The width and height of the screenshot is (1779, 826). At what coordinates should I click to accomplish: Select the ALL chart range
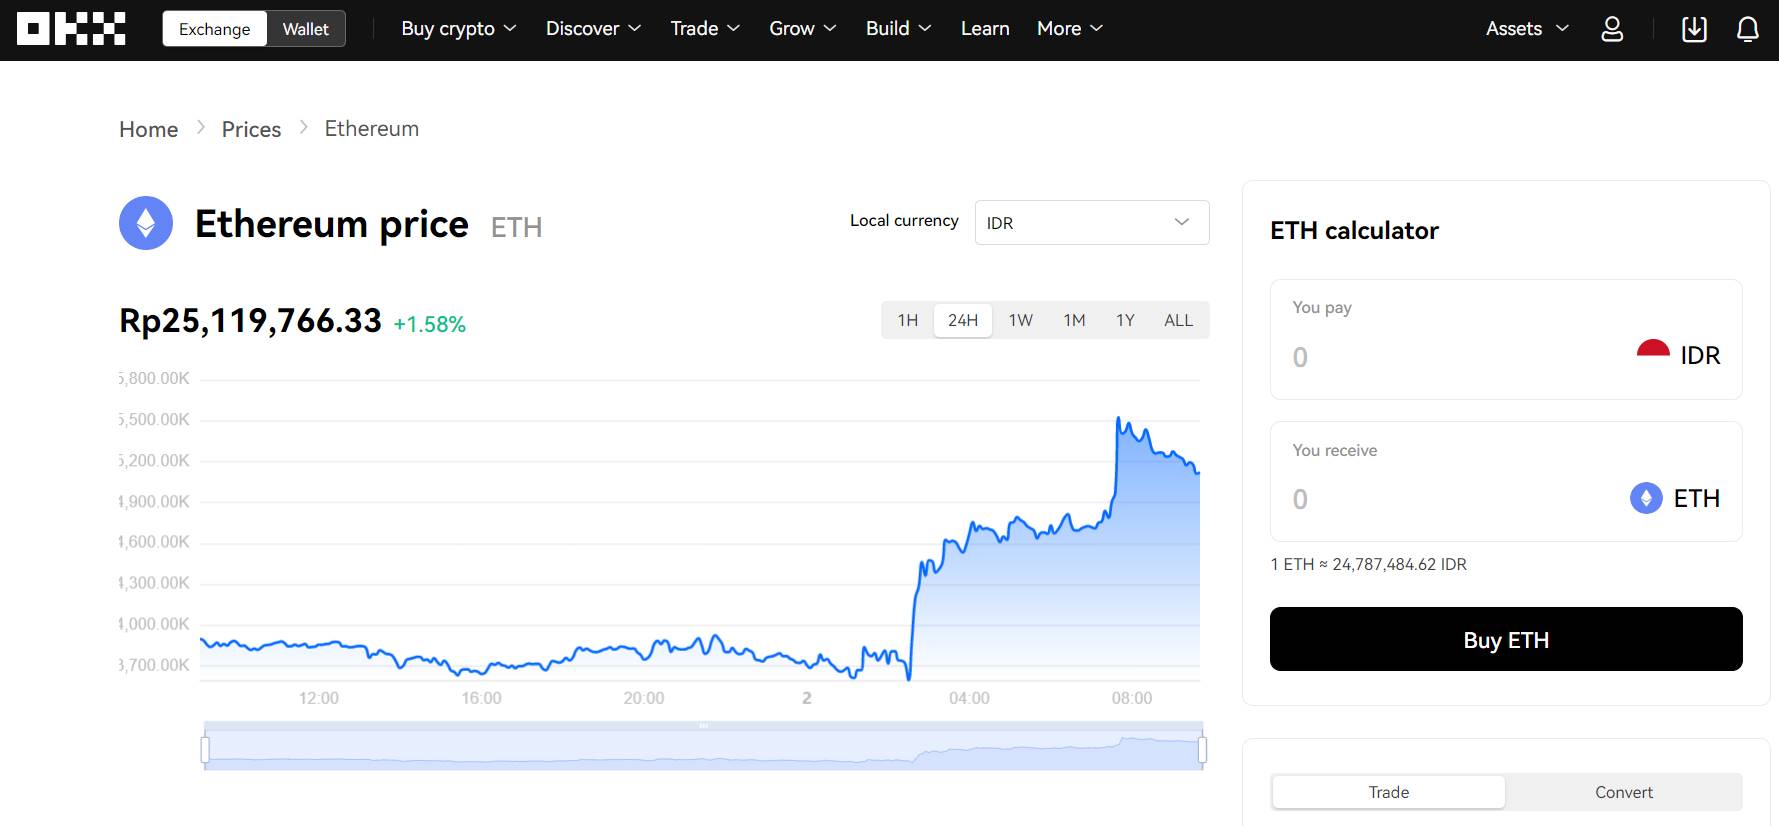point(1178,320)
